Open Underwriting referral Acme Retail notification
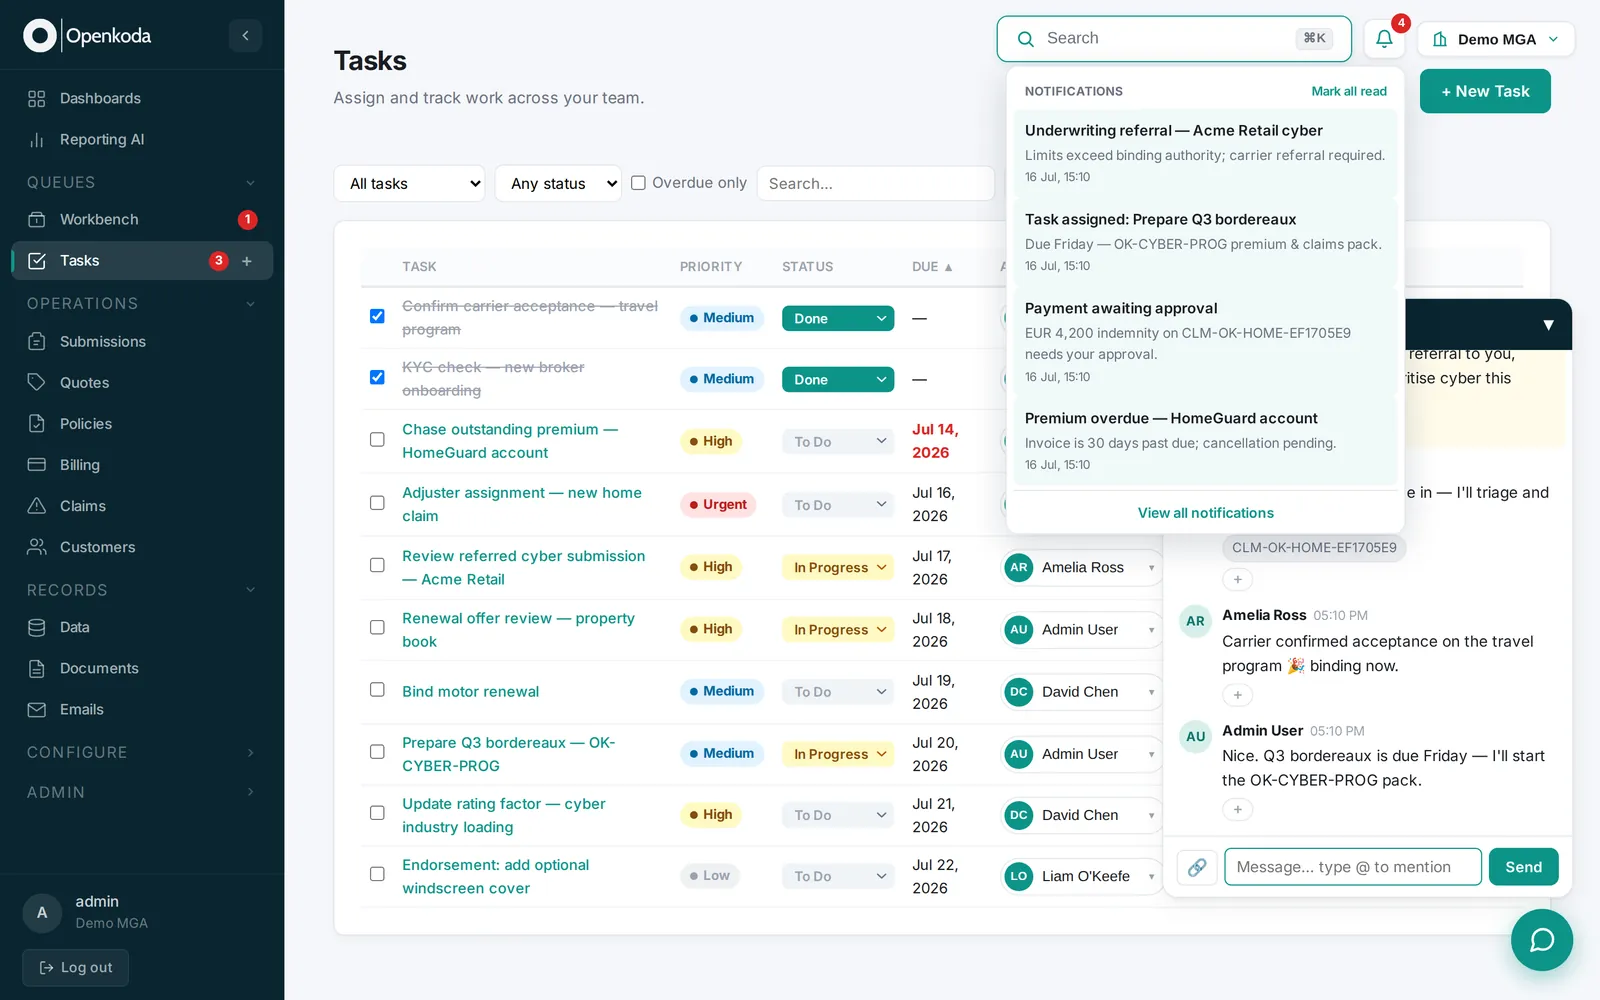1600x1000 pixels. point(1205,152)
